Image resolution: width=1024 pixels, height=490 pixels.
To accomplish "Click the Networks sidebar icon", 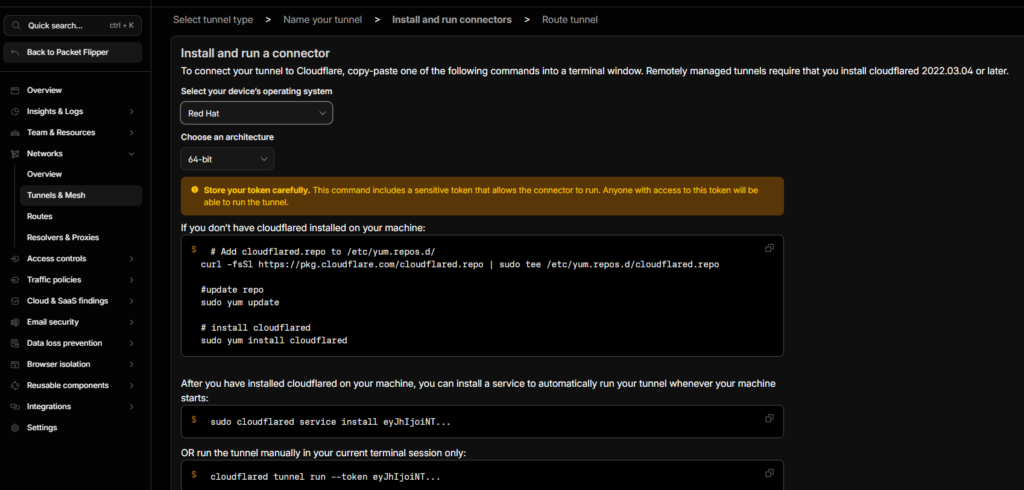I will pyautogui.click(x=15, y=154).
